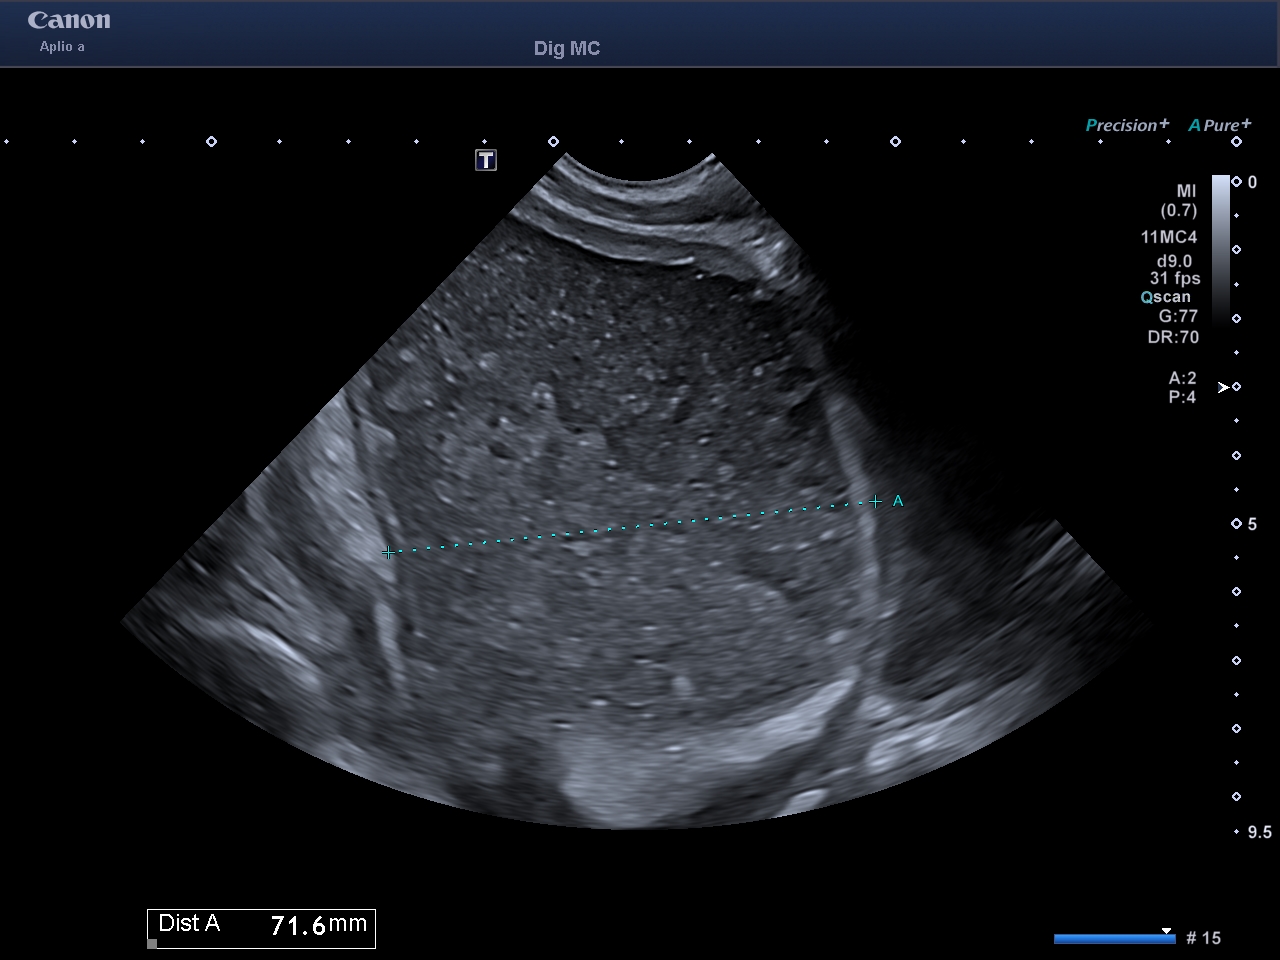
Task: Toggle the APure+ imaging setting
Action: [x=1219, y=125]
